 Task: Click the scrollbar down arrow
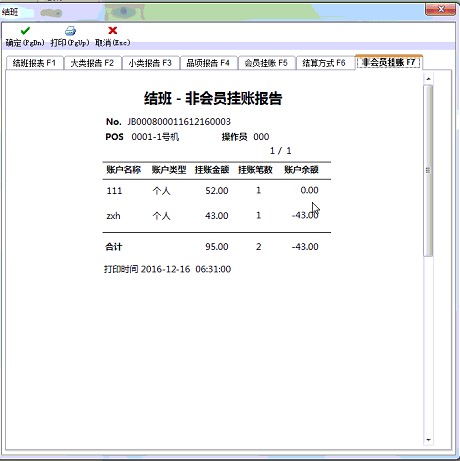[x=429, y=440]
